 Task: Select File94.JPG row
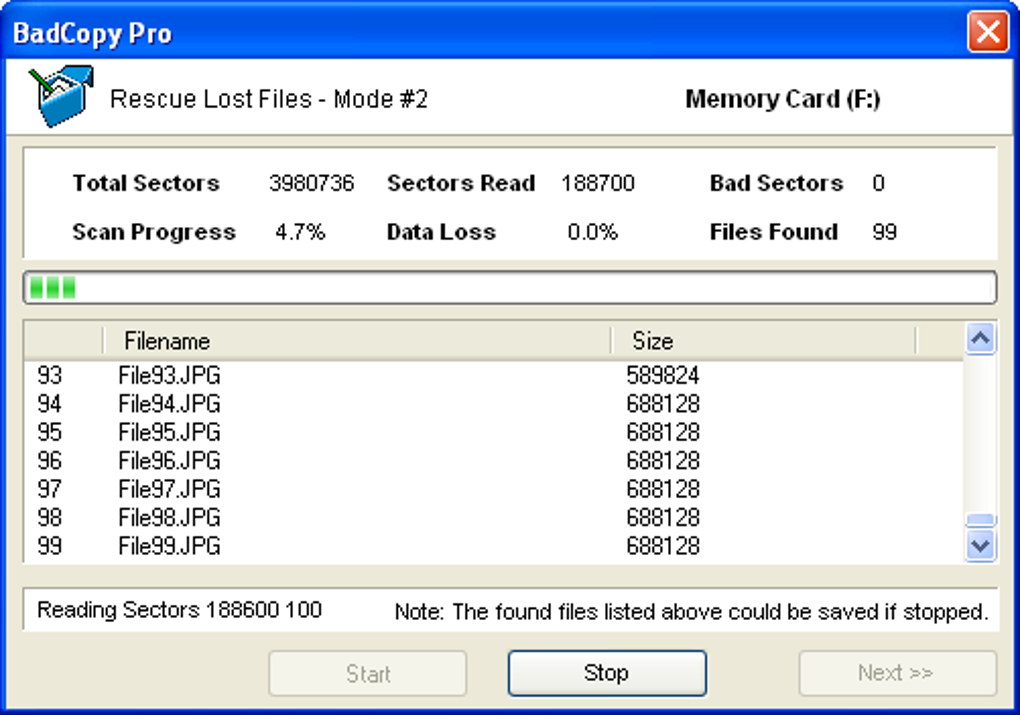tap(493, 404)
